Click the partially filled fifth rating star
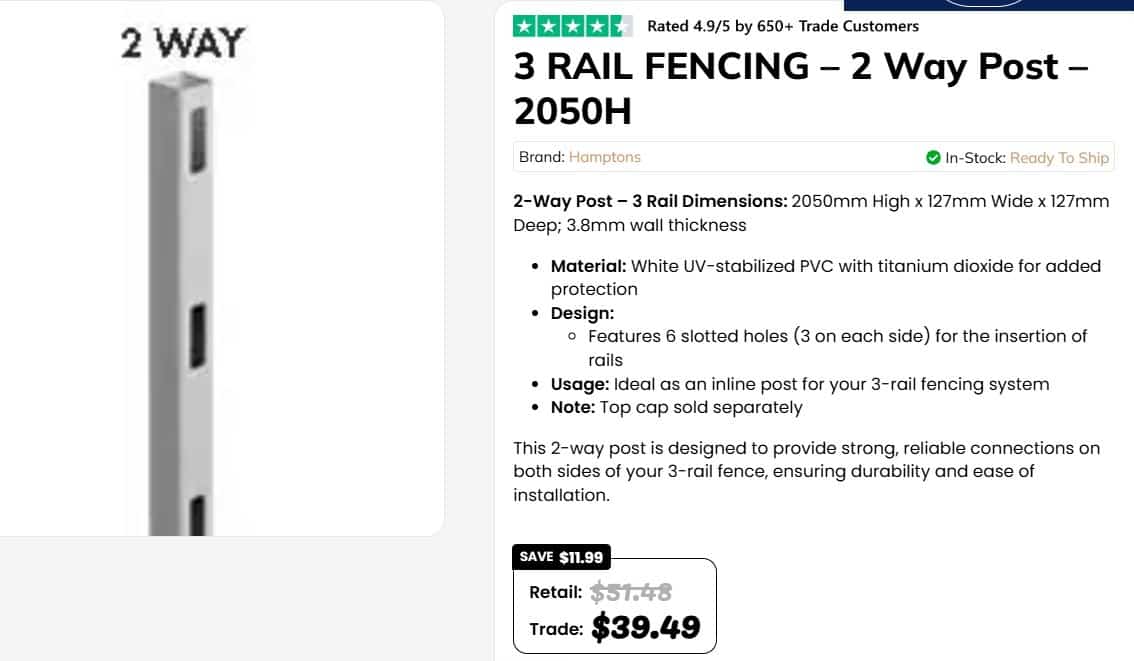 coord(621,26)
